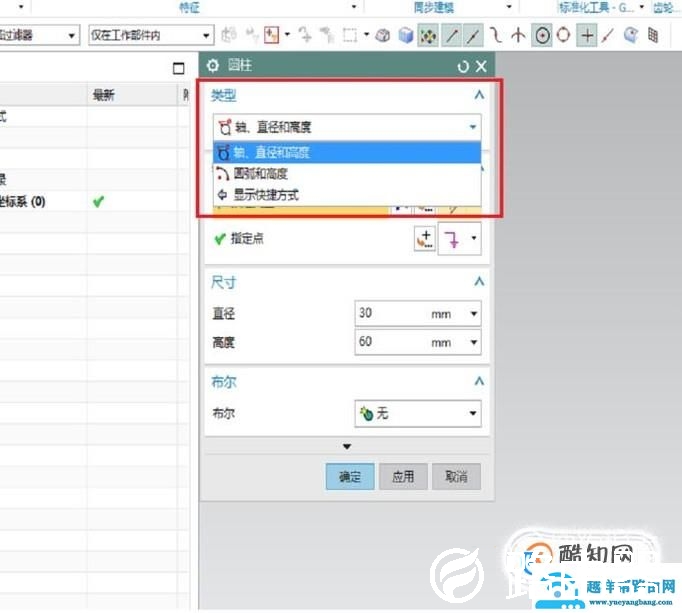Image resolution: width=682 pixels, height=613 pixels.
Task: Close the 圆柱 dialog
Action: pos(481,67)
